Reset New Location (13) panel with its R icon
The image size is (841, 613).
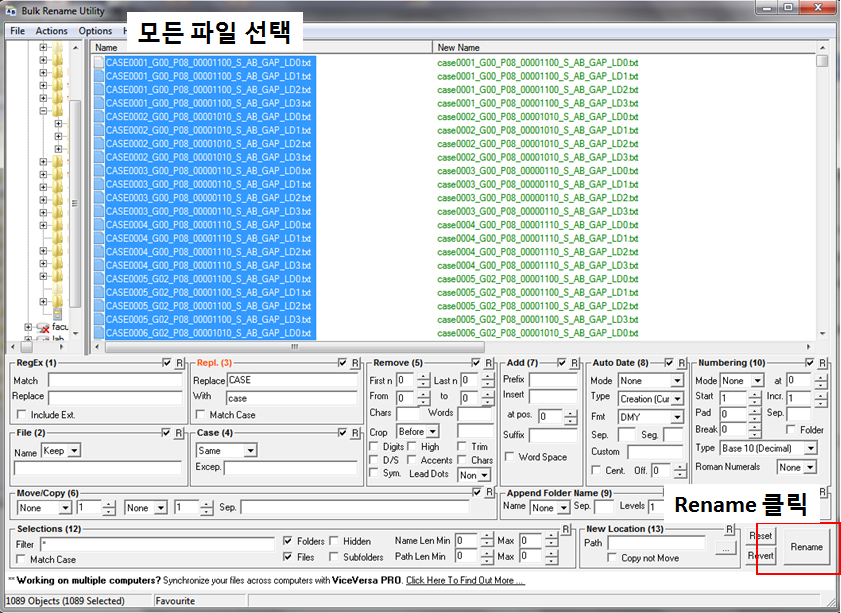coord(729,529)
